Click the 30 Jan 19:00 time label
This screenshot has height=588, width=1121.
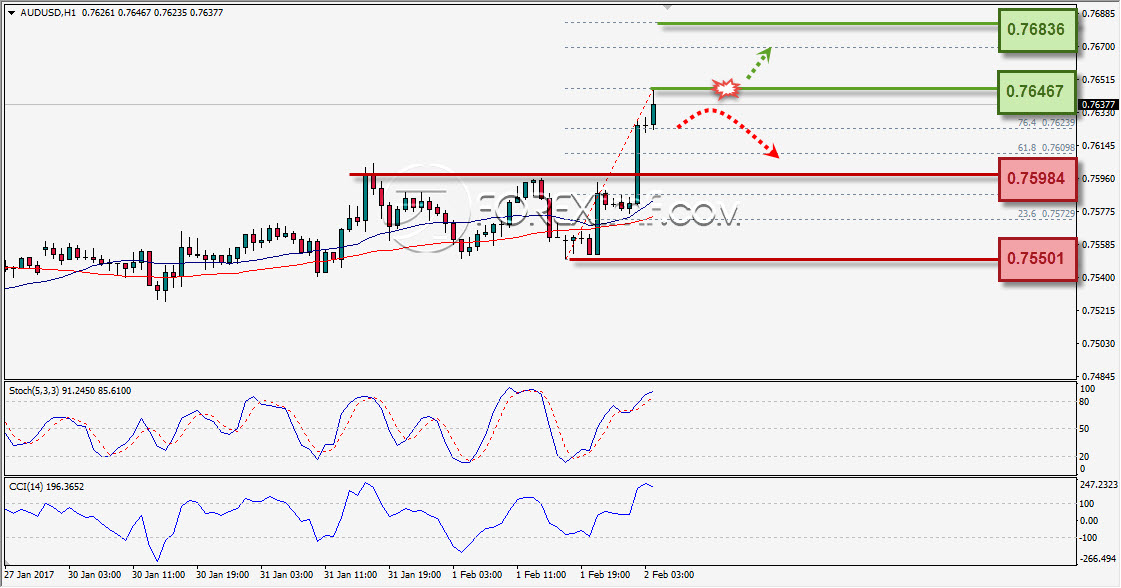click(x=222, y=574)
